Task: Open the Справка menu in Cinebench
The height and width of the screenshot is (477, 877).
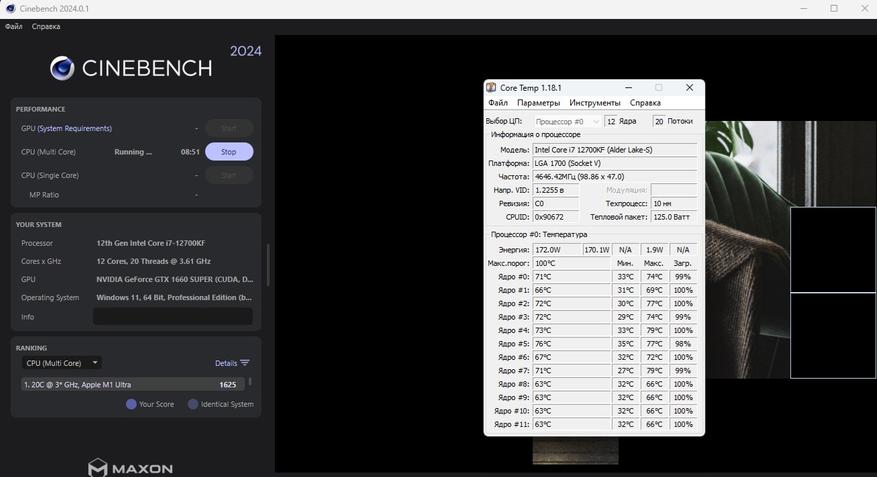Action: coord(46,26)
